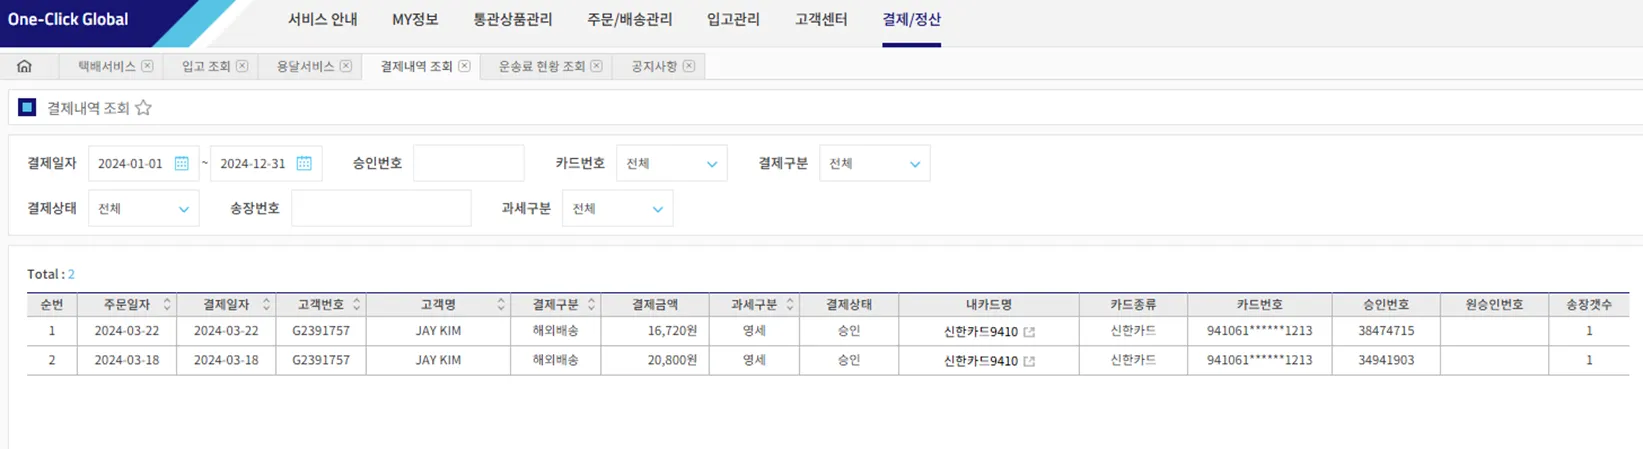Image resolution: width=1643 pixels, height=449 pixels.
Task: Open 신한카드9410 link in row 2
Action: pos(980,361)
